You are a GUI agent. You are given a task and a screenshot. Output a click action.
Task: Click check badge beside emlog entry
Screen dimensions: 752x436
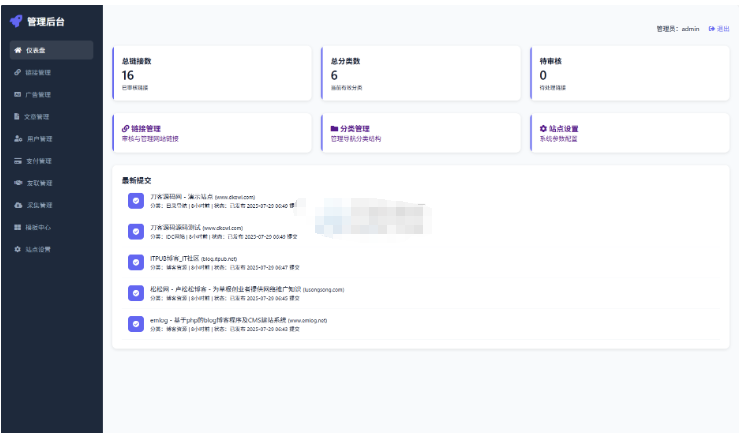[x=135, y=324]
